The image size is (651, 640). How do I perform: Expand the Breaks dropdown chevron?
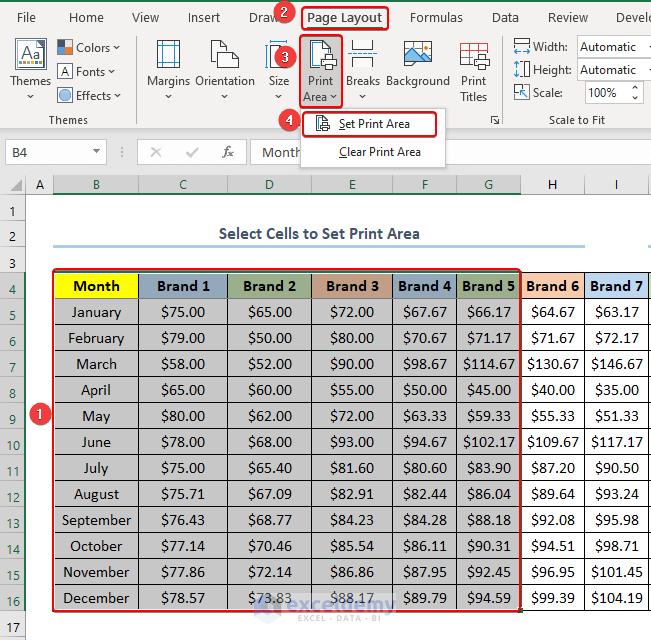click(362, 97)
